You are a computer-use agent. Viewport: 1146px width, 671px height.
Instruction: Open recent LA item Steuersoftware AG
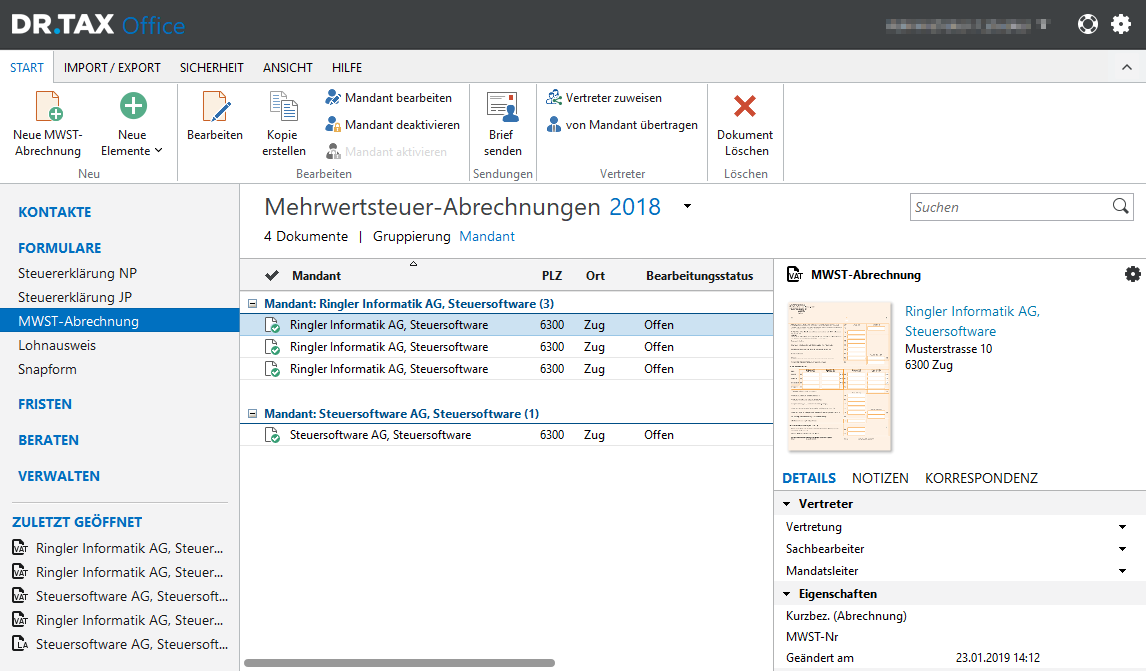tap(121, 644)
